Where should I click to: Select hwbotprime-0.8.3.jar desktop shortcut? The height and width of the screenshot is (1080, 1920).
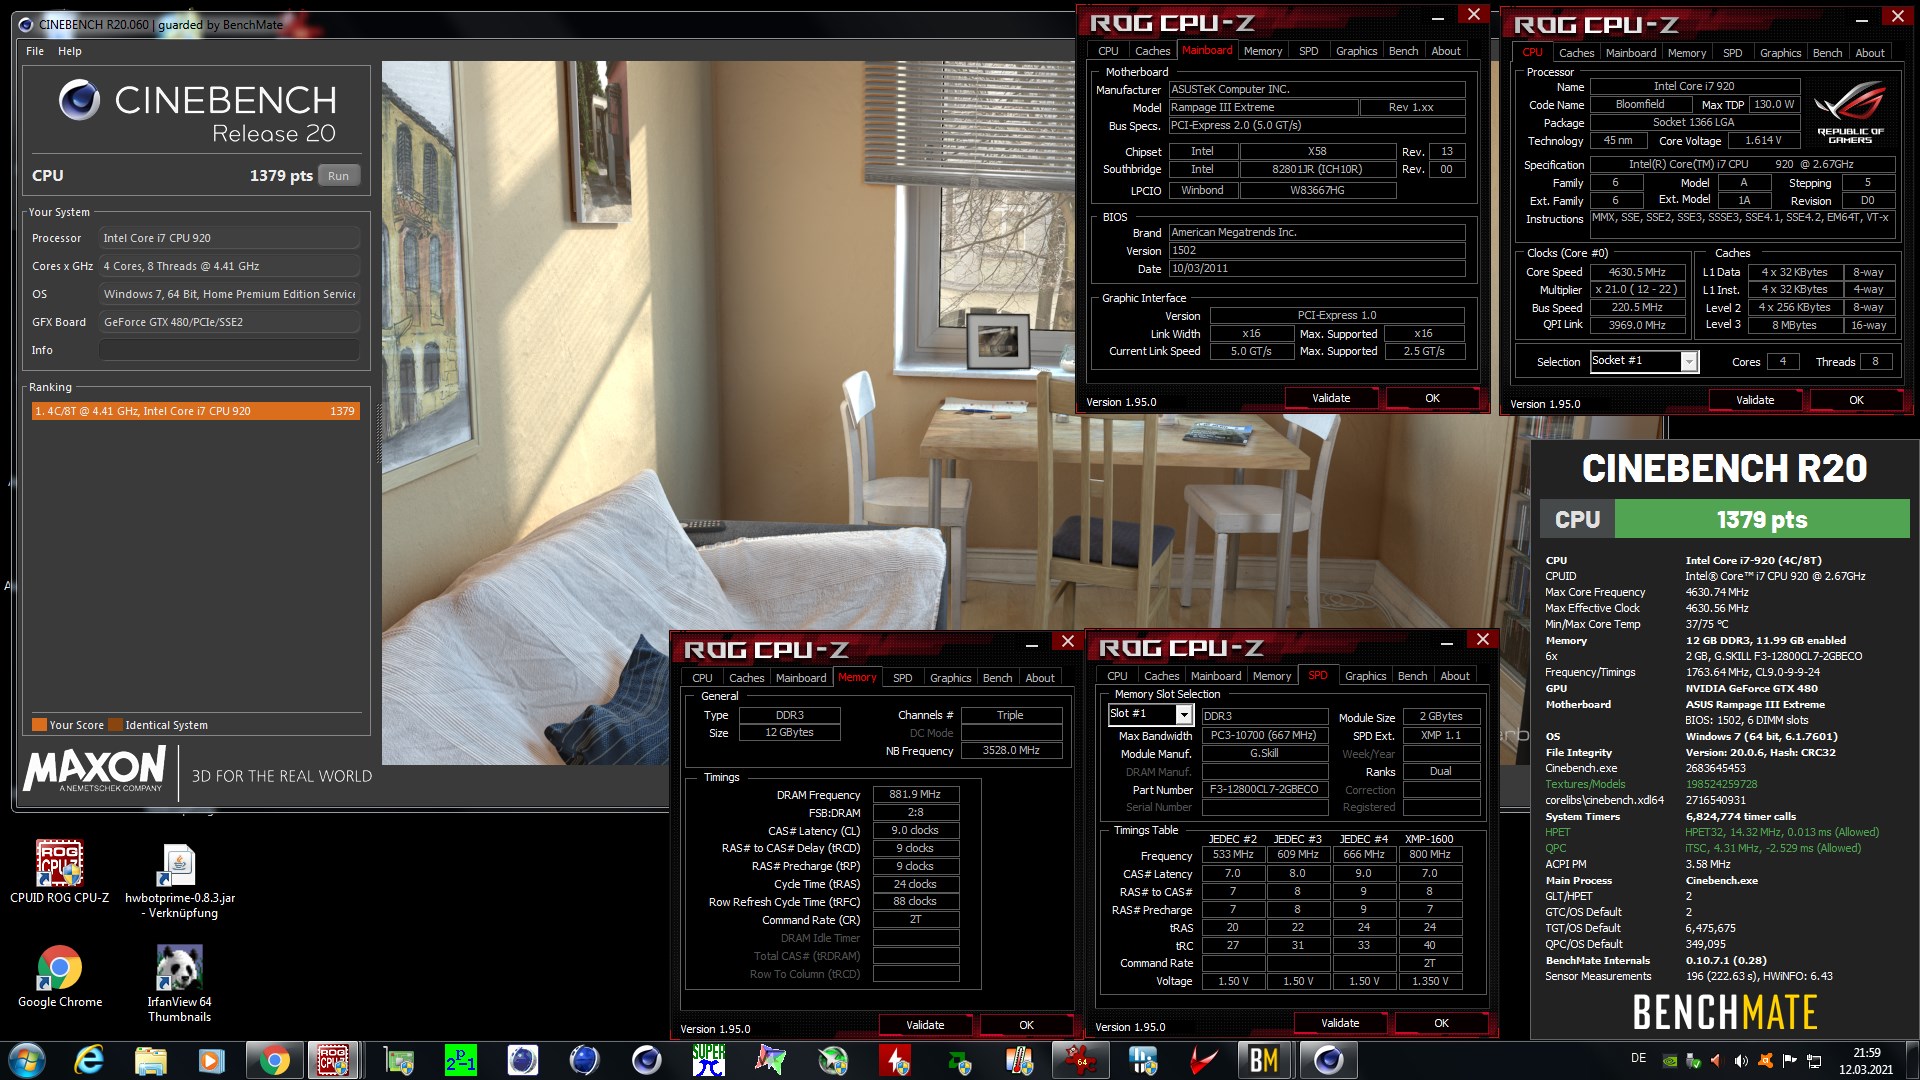click(x=180, y=881)
